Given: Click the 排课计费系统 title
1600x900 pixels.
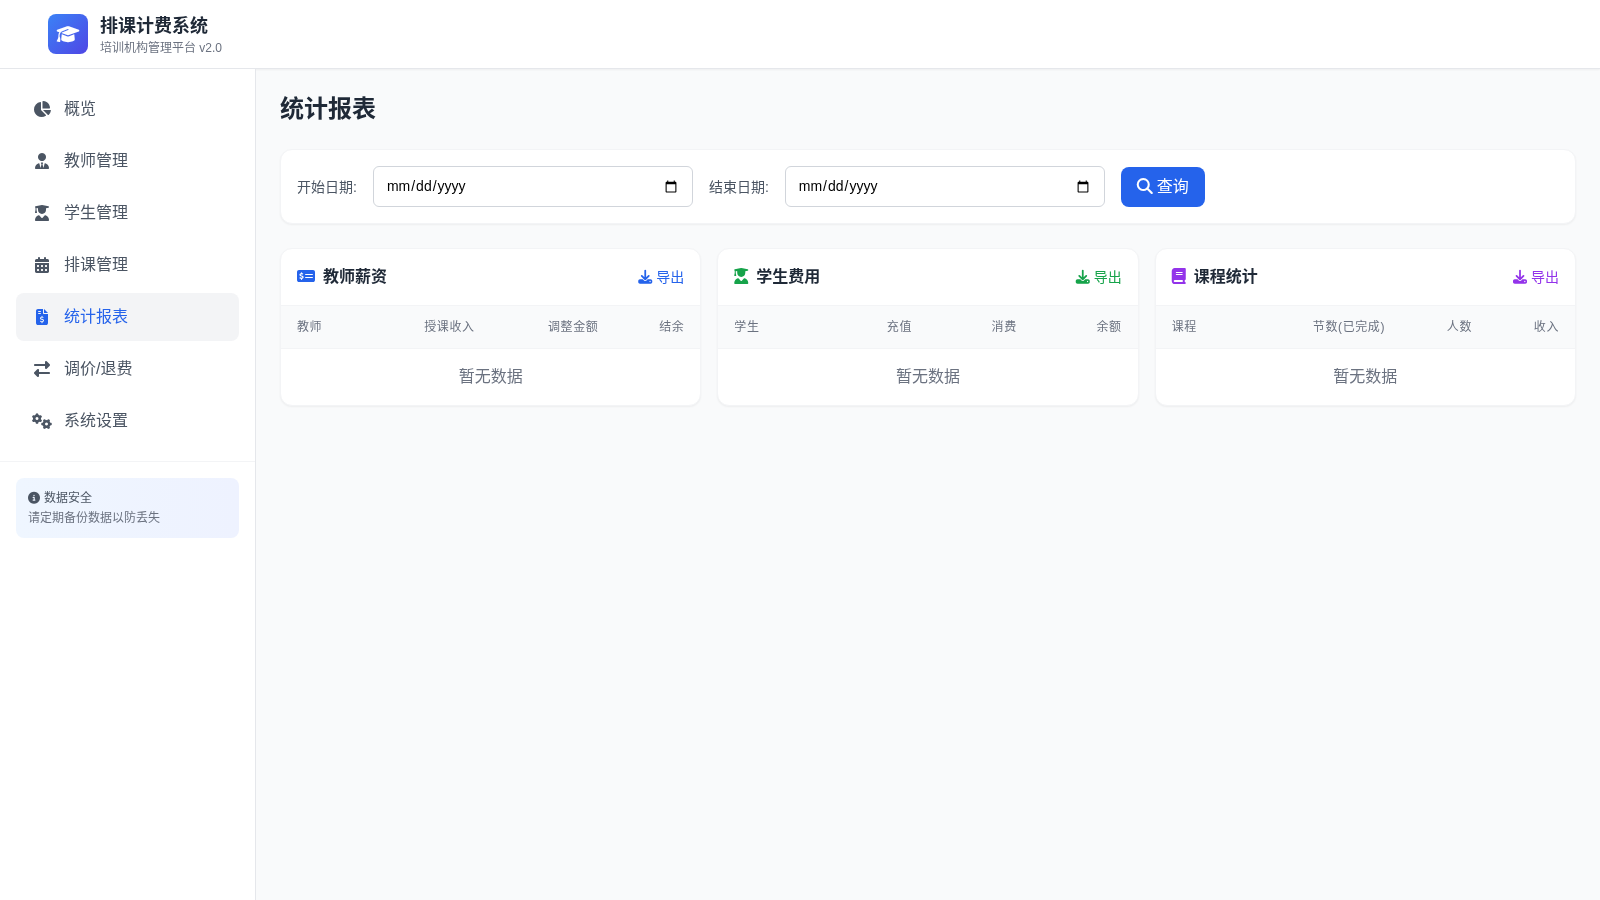Looking at the screenshot, I should pyautogui.click(x=154, y=26).
